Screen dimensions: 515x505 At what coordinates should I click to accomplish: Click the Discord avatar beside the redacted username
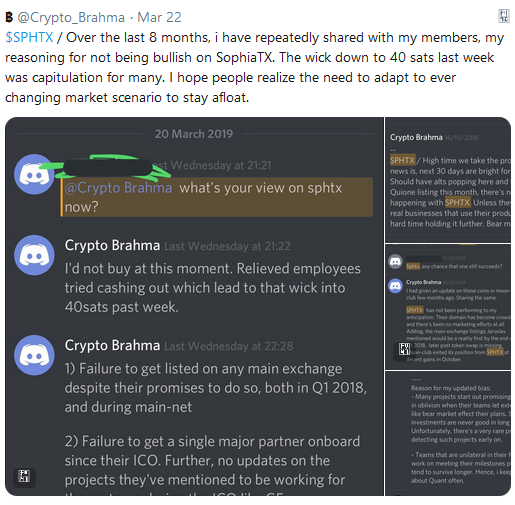[x=34, y=174]
